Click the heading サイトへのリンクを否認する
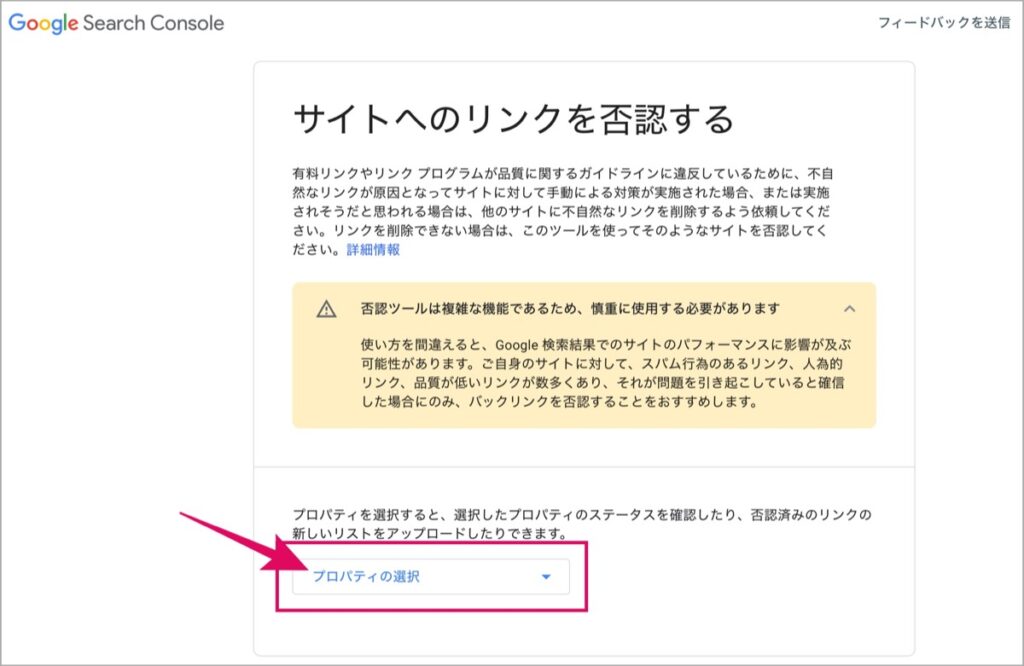Viewport: 1024px width, 666px height. click(514, 119)
